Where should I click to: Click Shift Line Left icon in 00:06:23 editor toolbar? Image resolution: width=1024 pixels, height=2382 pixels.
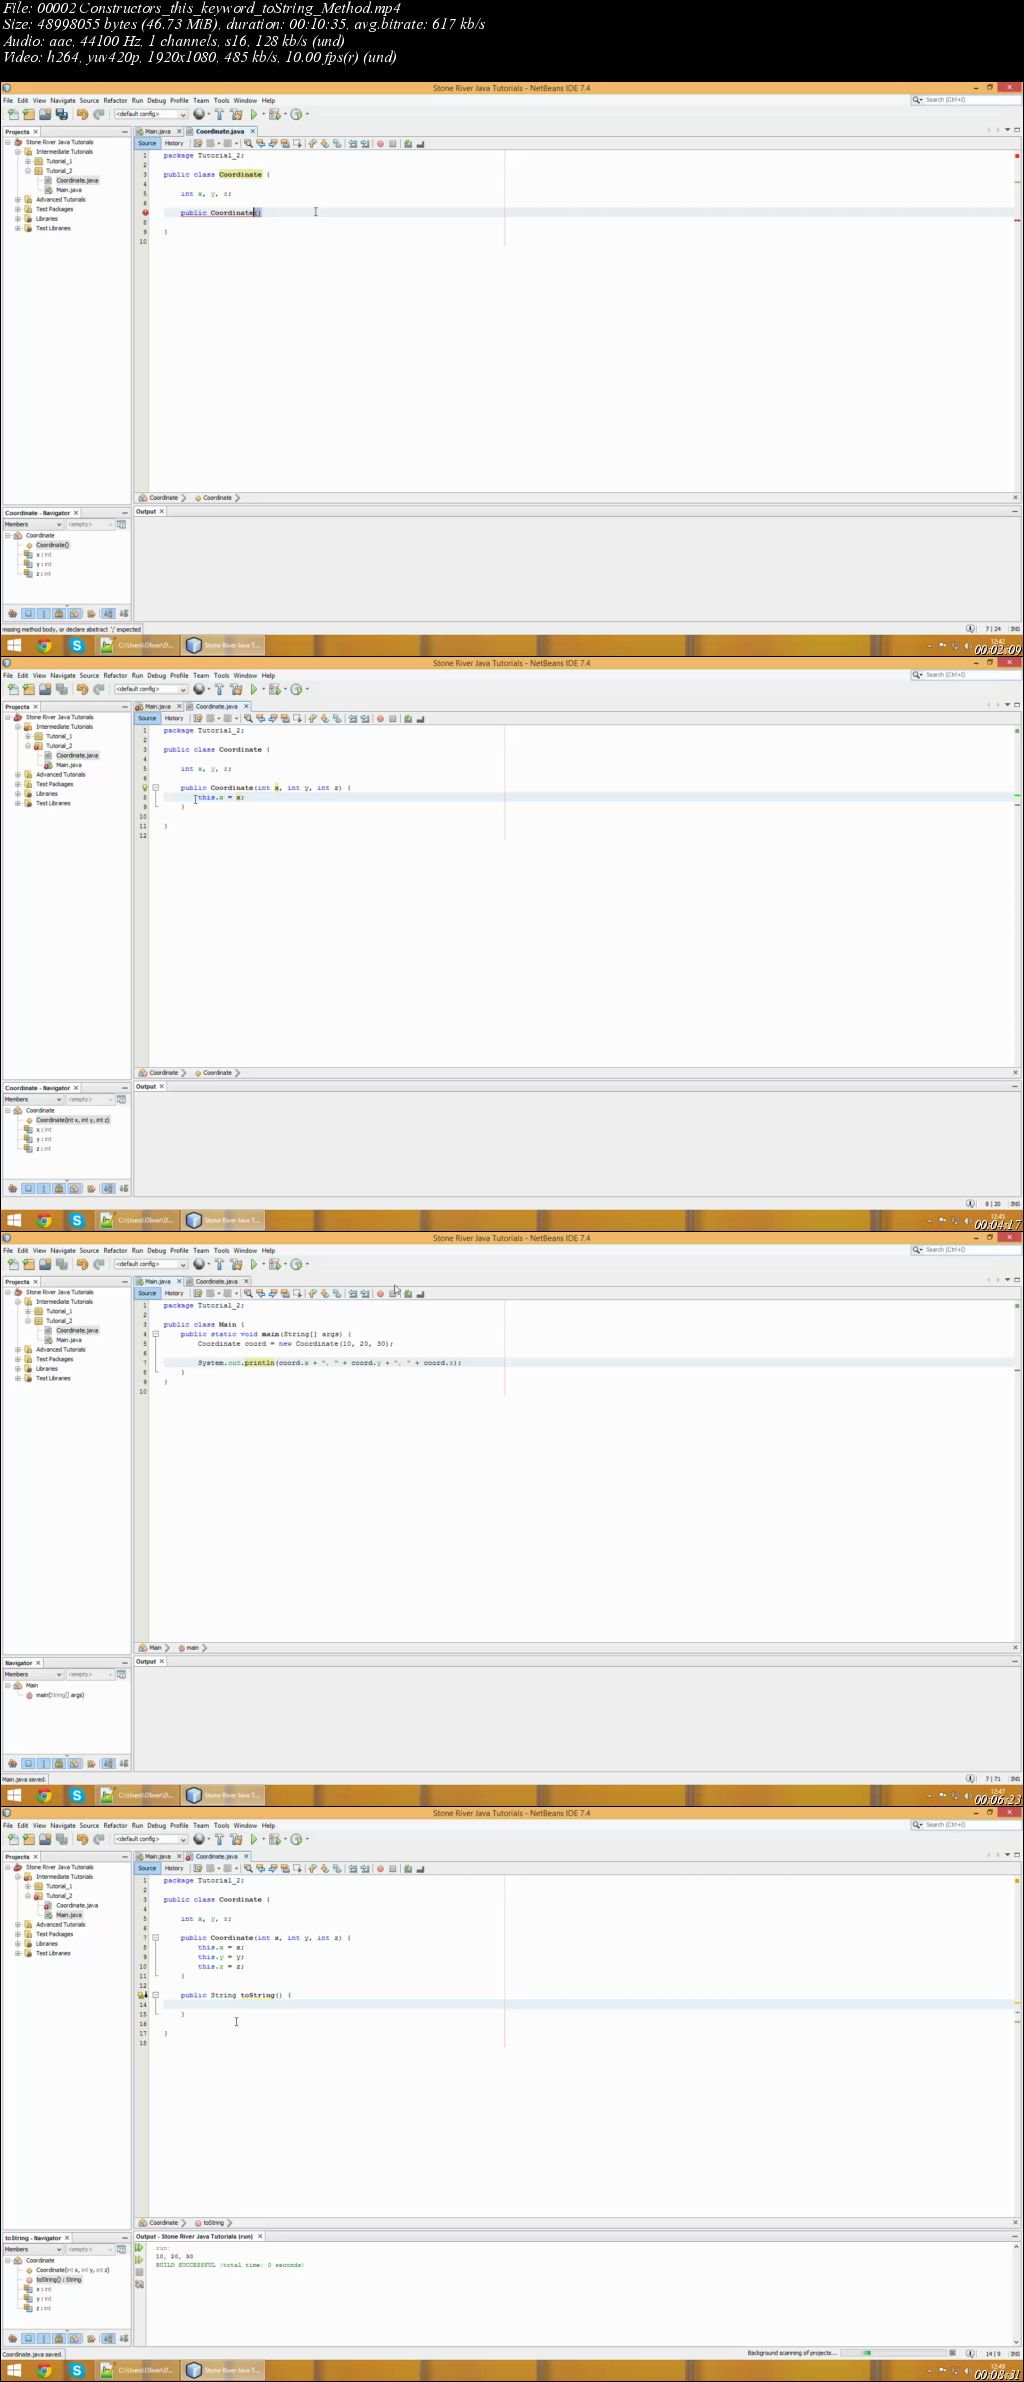click(x=353, y=1294)
